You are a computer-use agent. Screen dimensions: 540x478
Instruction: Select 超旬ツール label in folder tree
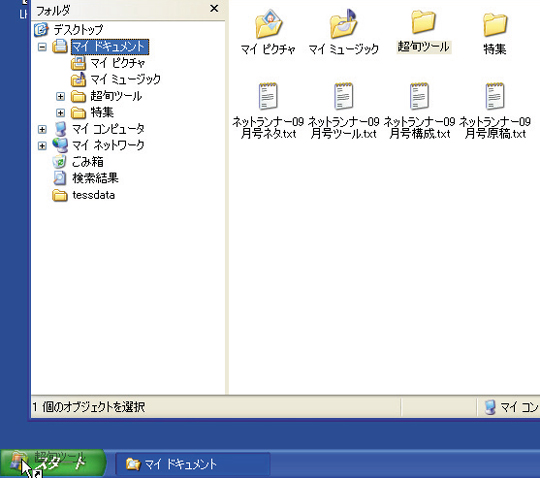coord(116,96)
